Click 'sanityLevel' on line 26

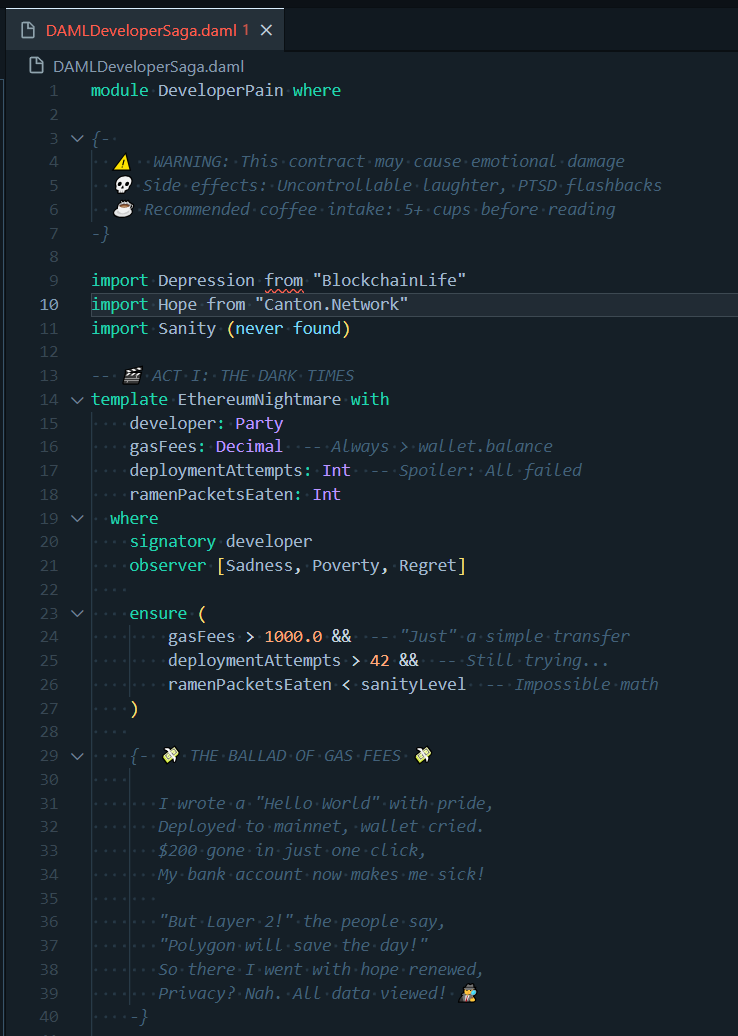(413, 684)
